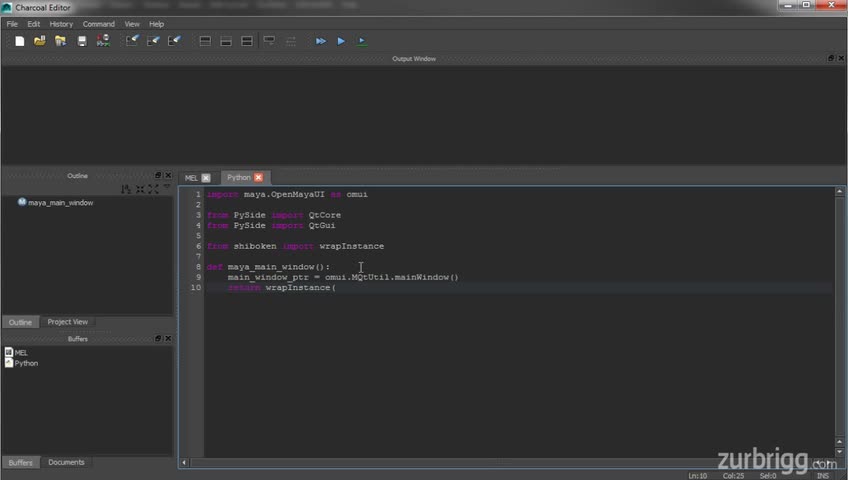
Task: Float the Buffers panel with undock button
Action: (158, 339)
